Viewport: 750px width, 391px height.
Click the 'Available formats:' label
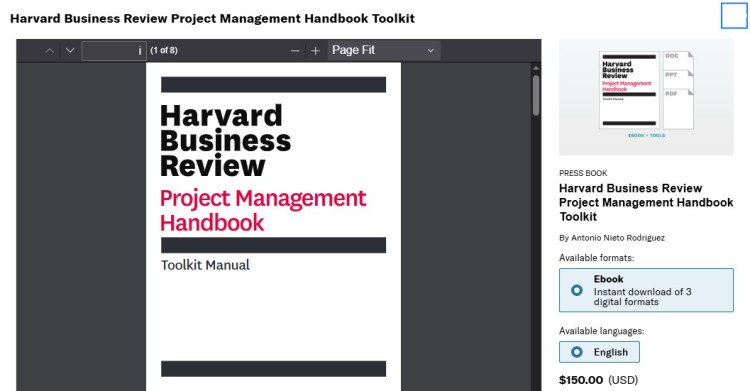point(596,258)
